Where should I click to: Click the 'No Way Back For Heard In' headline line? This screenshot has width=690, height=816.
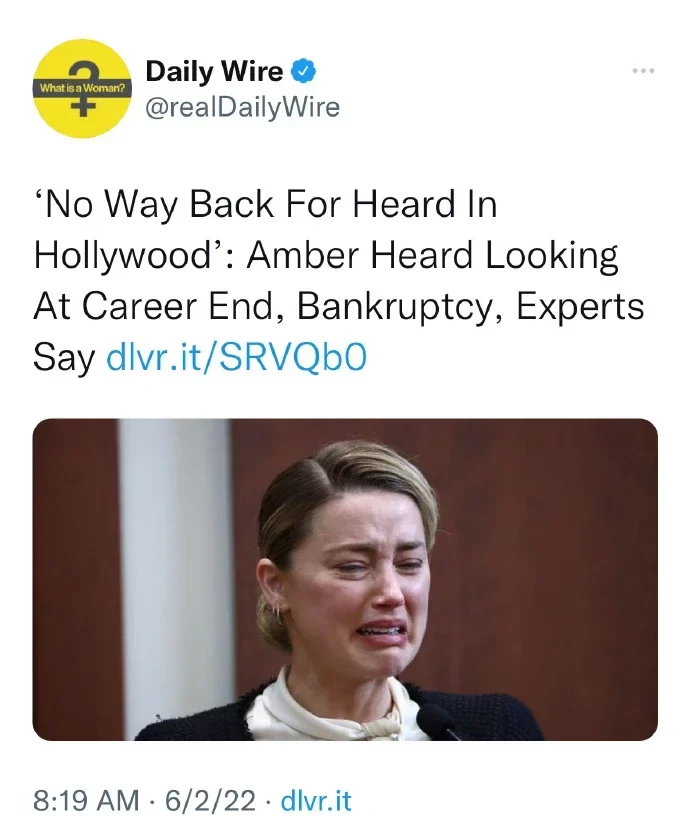266,203
